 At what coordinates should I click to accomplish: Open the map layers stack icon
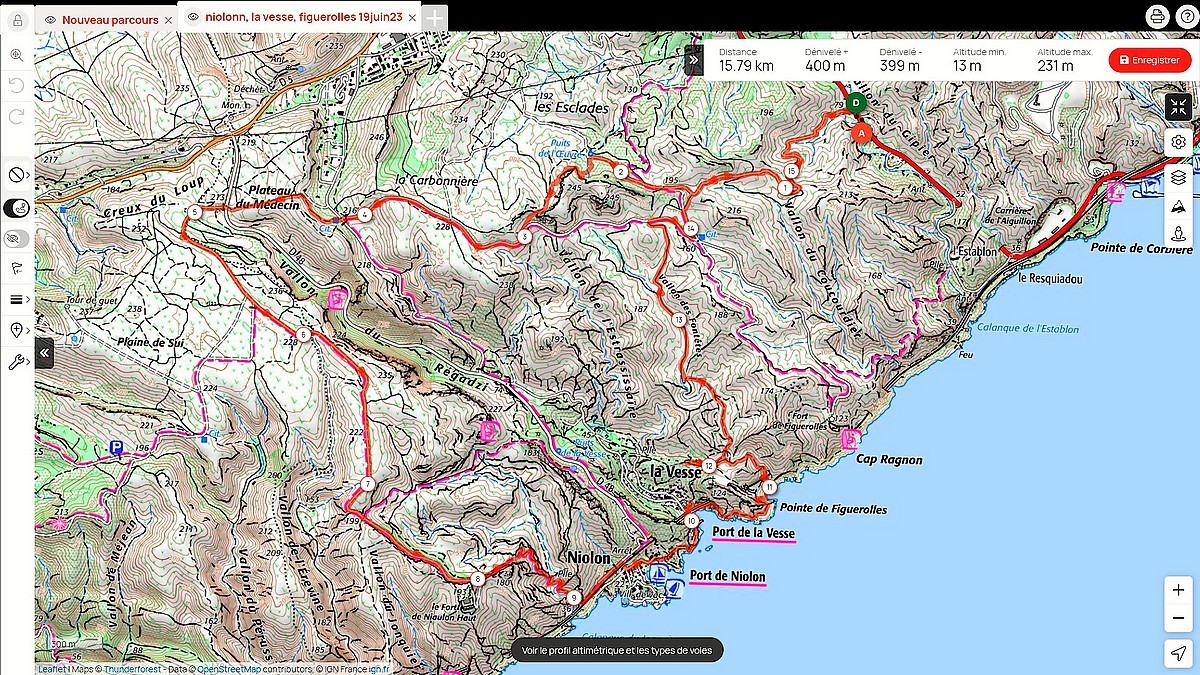point(1179,177)
